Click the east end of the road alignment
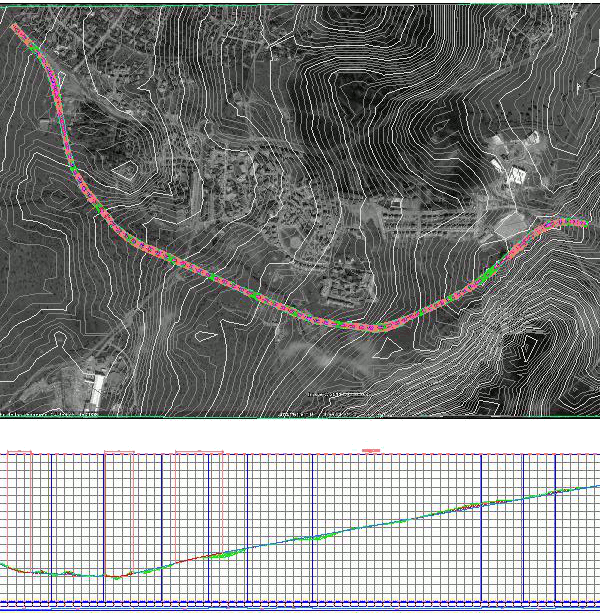 click(581, 222)
